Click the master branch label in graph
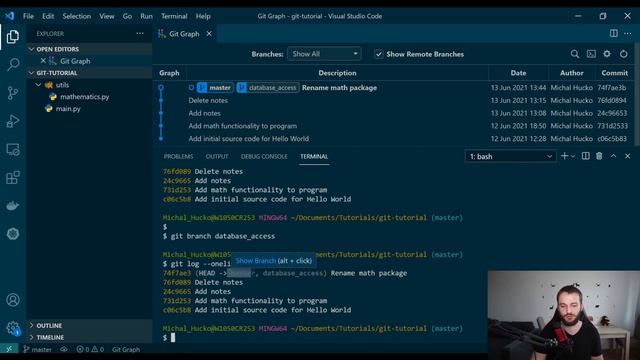This screenshot has width=640, height=360. (215, 88)
